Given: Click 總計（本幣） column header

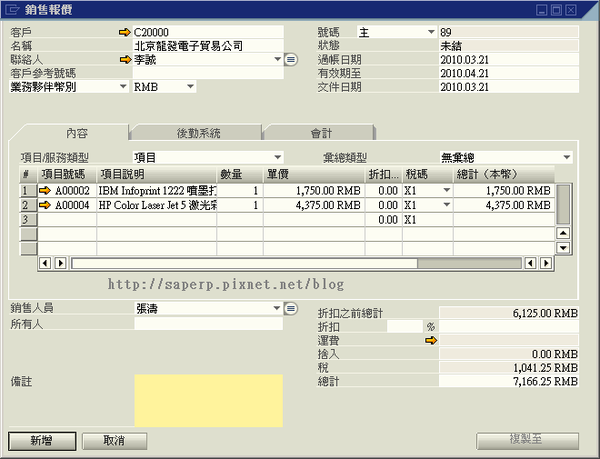Looking at the screenshot, I should (x=504, y=174).
